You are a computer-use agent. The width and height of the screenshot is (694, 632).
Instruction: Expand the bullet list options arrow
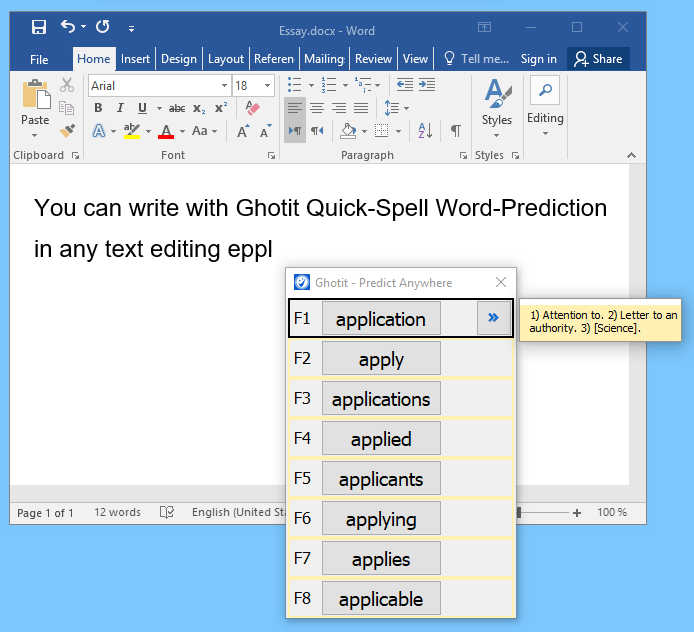[311, 85]
